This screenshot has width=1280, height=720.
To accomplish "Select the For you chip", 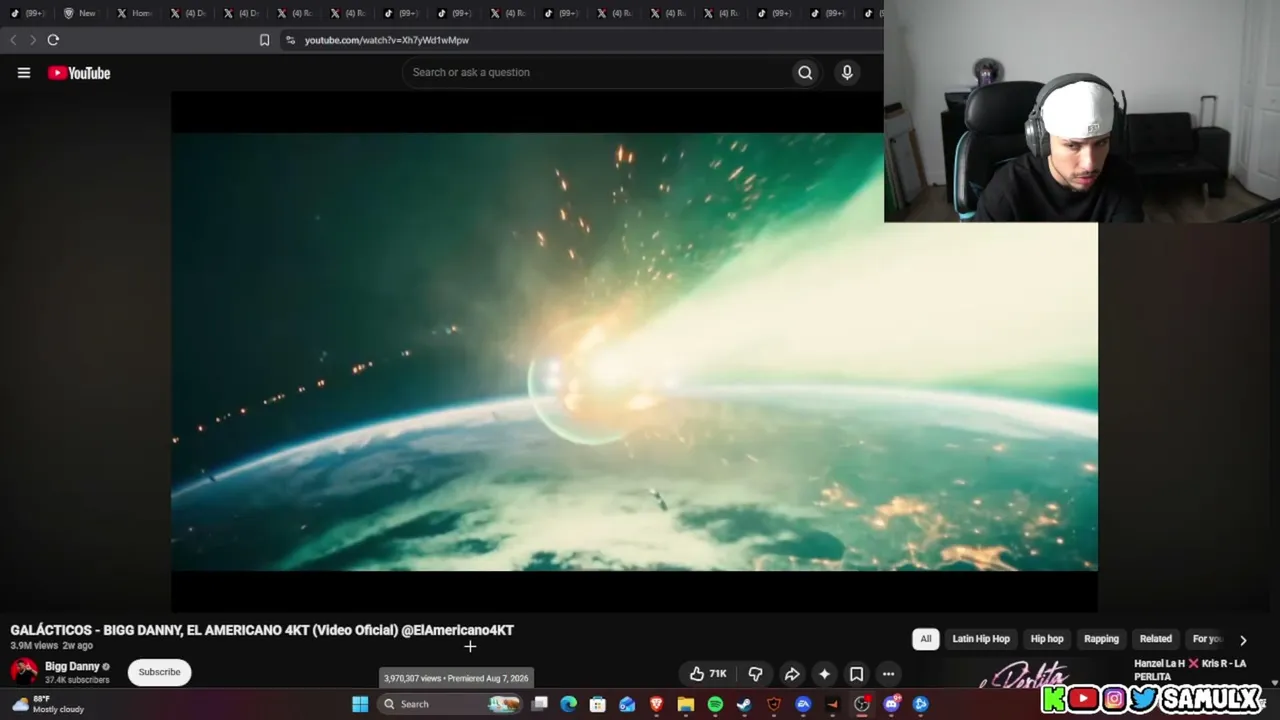I will (x=1206, y=639).
